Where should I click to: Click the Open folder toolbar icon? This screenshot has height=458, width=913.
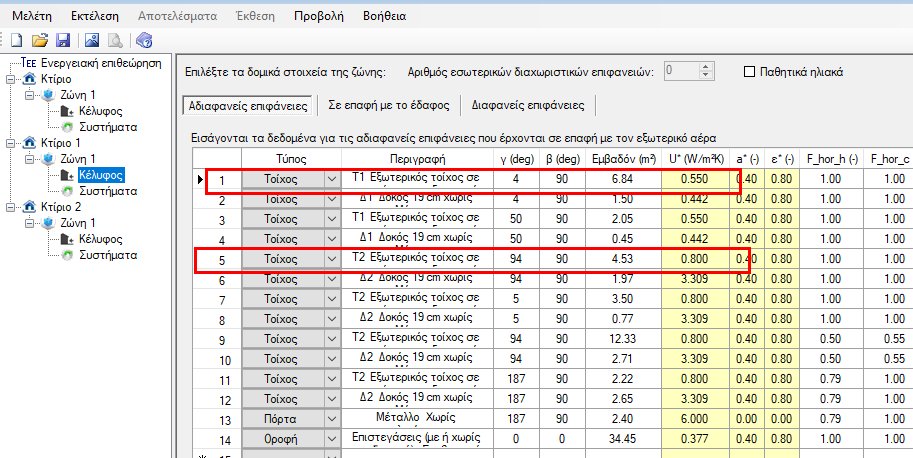pos(40,40)
